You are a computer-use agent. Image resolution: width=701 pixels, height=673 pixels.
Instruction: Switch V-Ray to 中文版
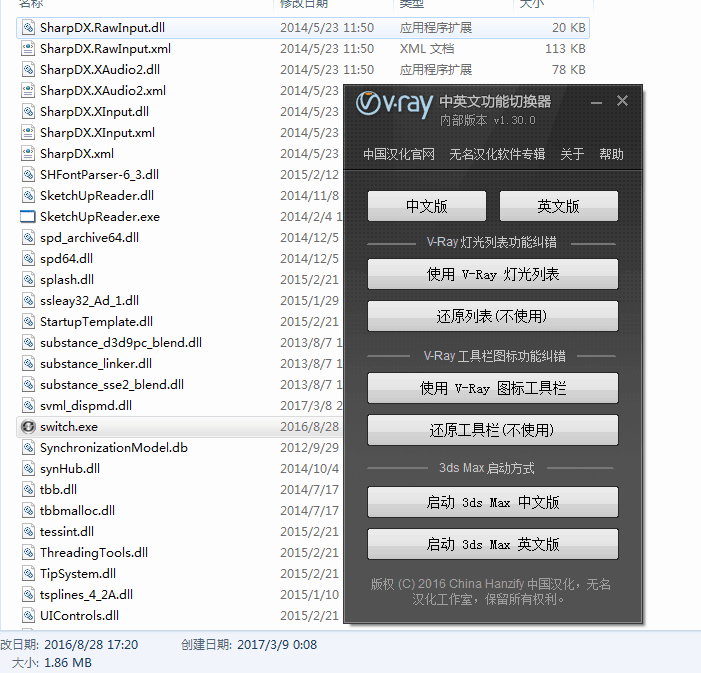[427, 206]
